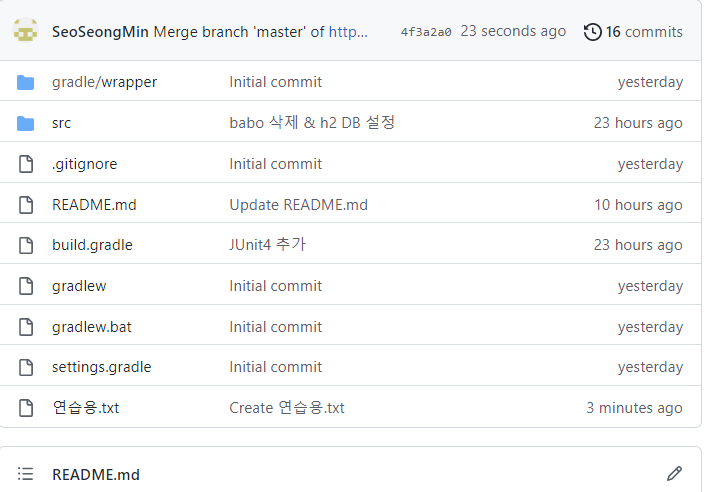The width and height of the screenshot is (705, 492).
Task: Open gradlew.bat file
Action: [x=92, y=327]
